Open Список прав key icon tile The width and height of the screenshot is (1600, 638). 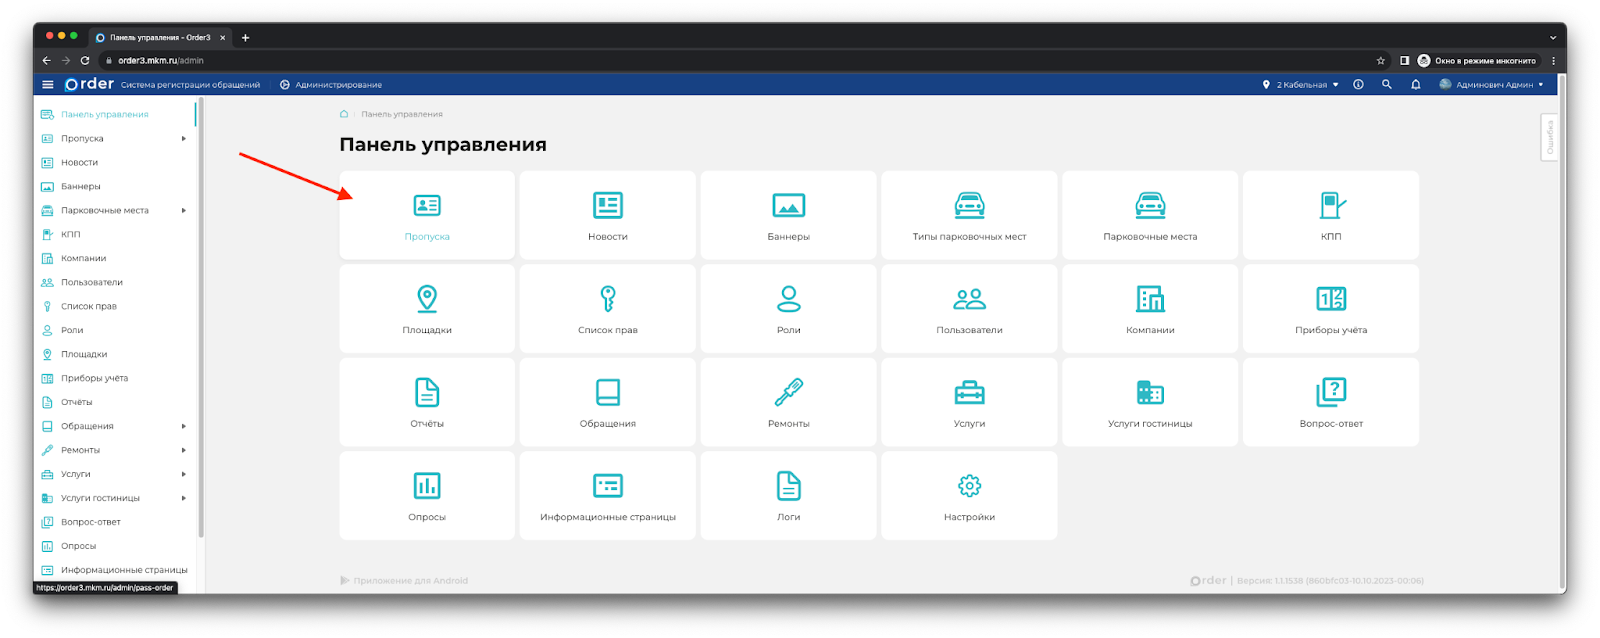click(607, 308)
